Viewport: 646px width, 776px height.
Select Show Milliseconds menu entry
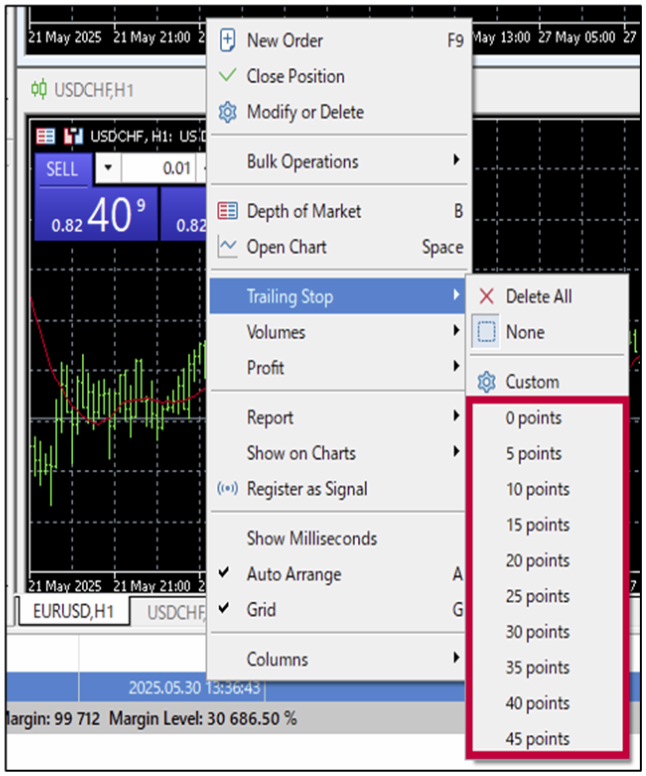311,538
